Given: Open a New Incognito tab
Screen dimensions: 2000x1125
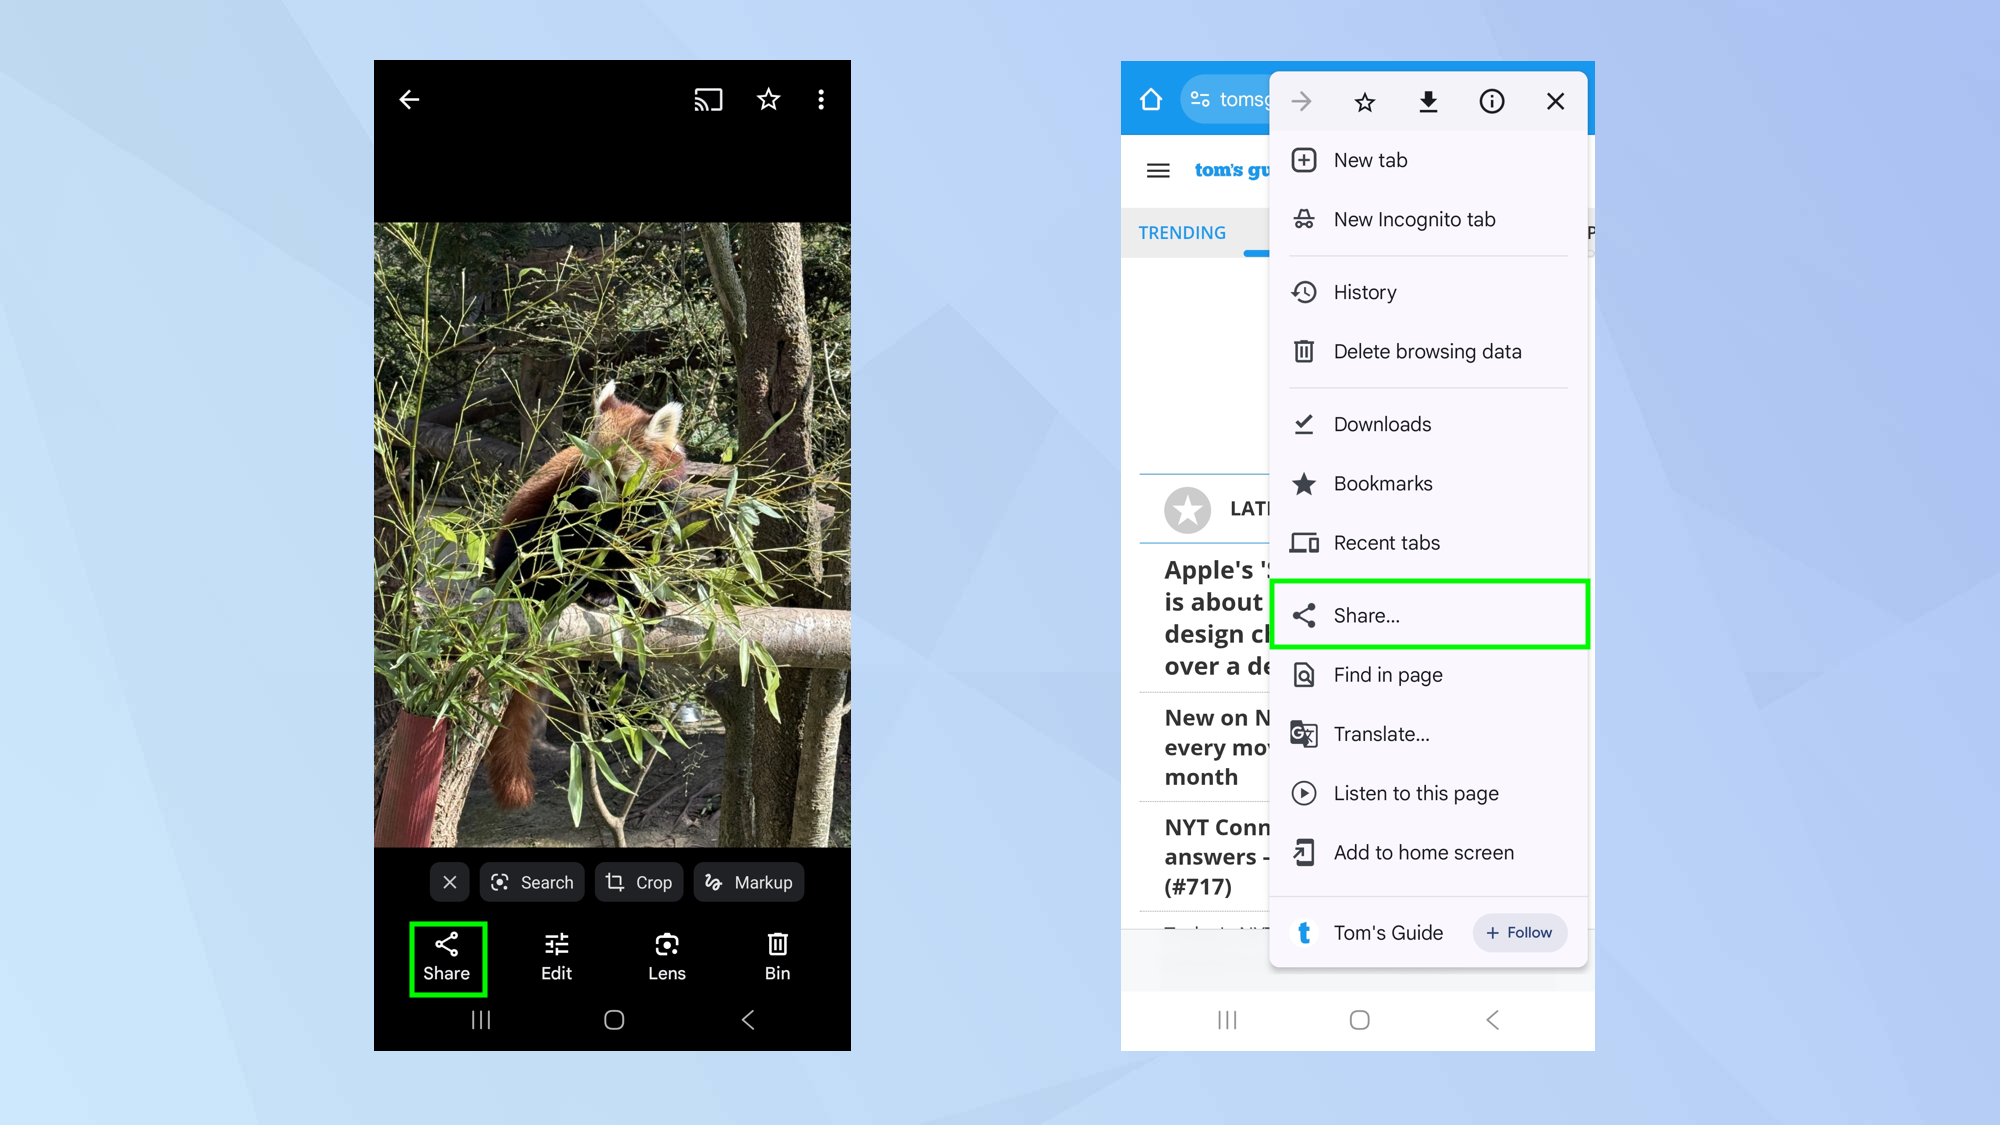Looking at the screenshot, I should pos(1414,219).
